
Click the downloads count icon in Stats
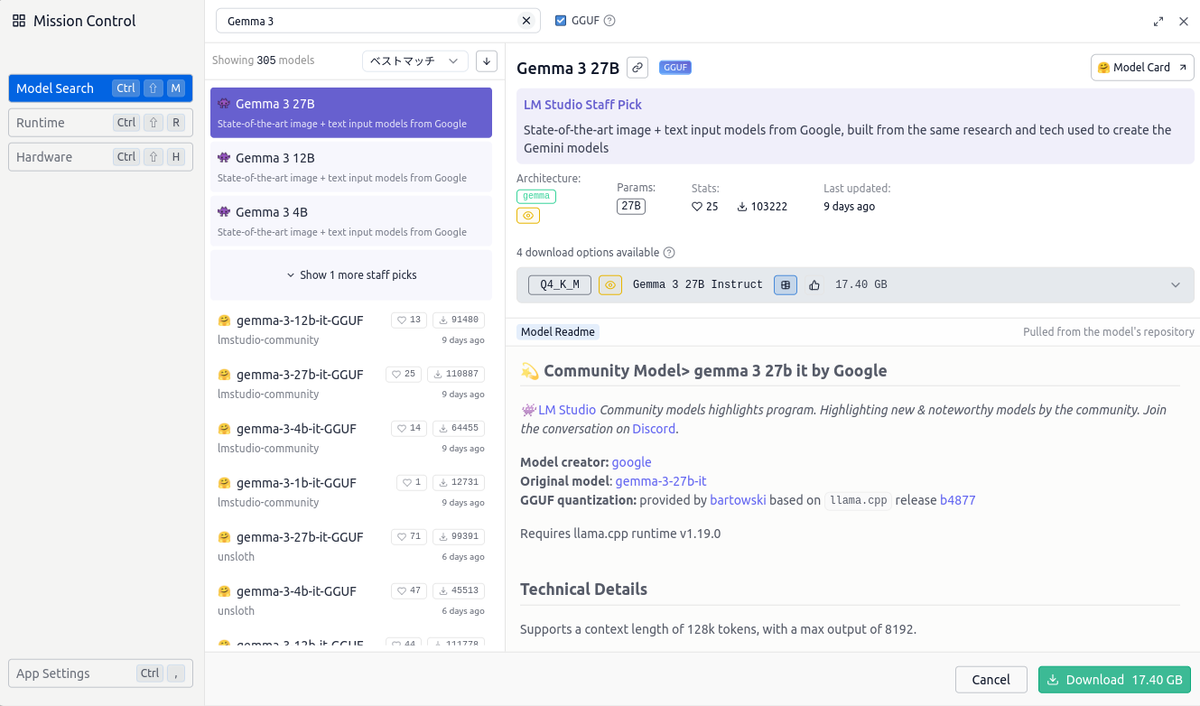743,207
